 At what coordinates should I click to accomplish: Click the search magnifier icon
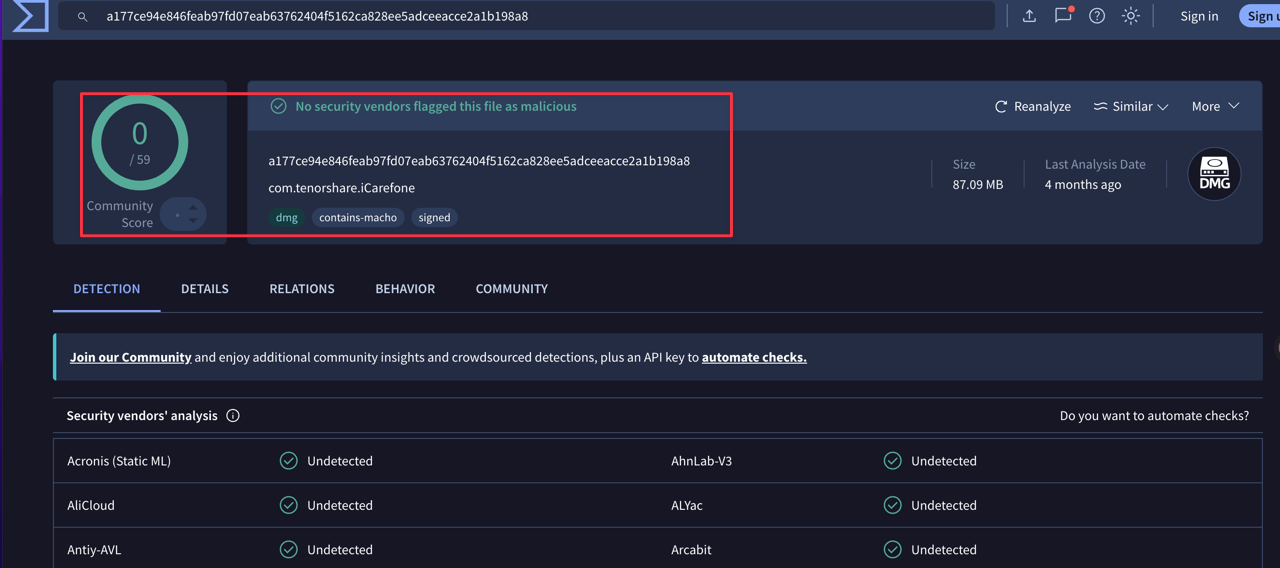click(83, 17)
